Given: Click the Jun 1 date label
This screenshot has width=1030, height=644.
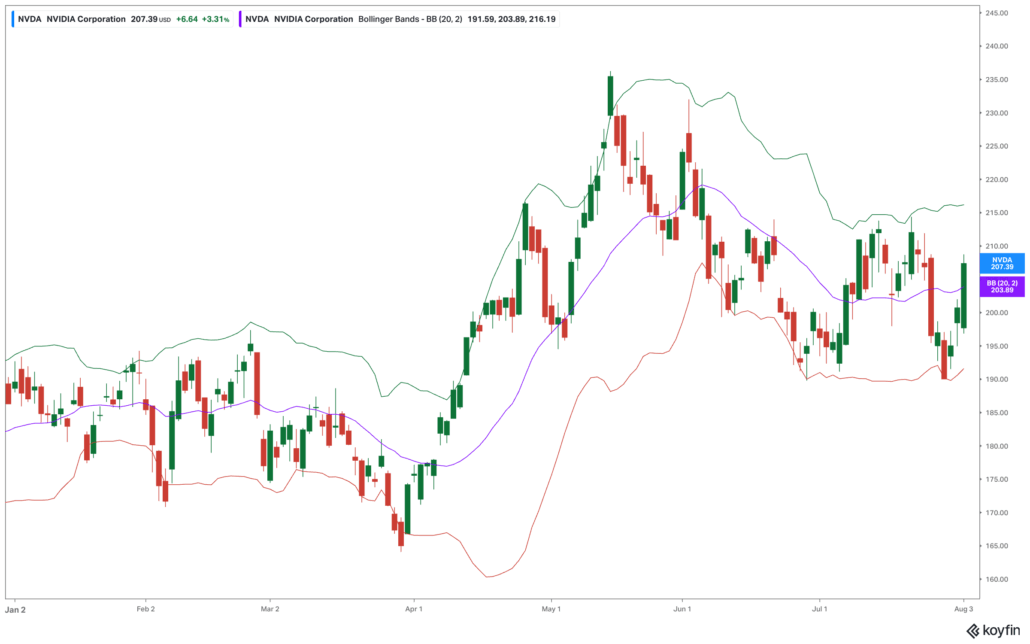Looking at the screenshot, I should pyautogui.click(x=682, y=609).
